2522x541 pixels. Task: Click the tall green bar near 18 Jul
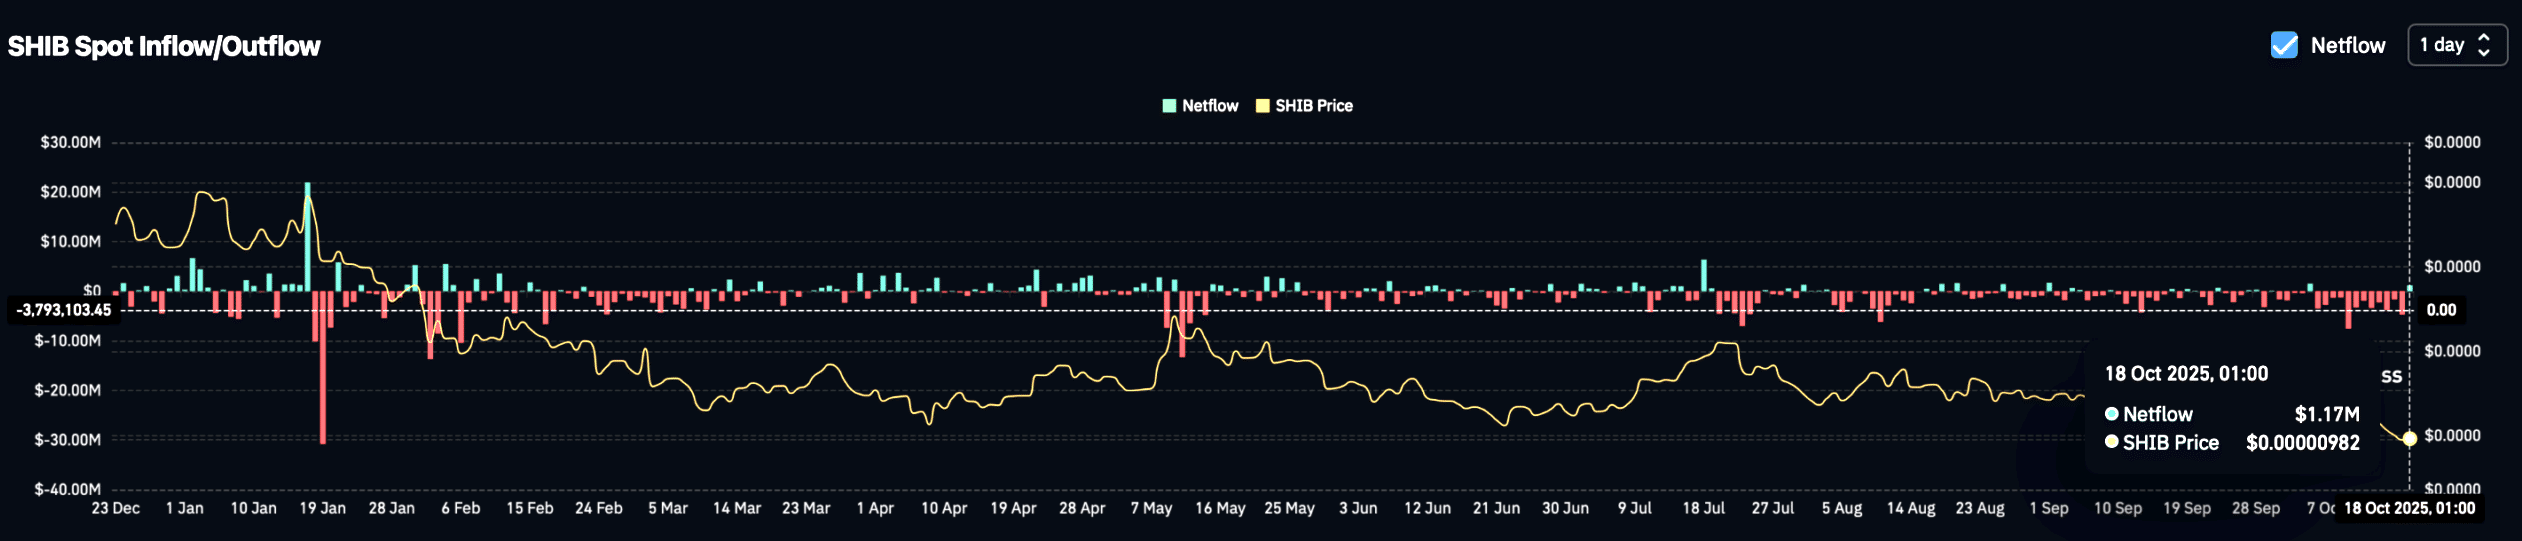1704,276
